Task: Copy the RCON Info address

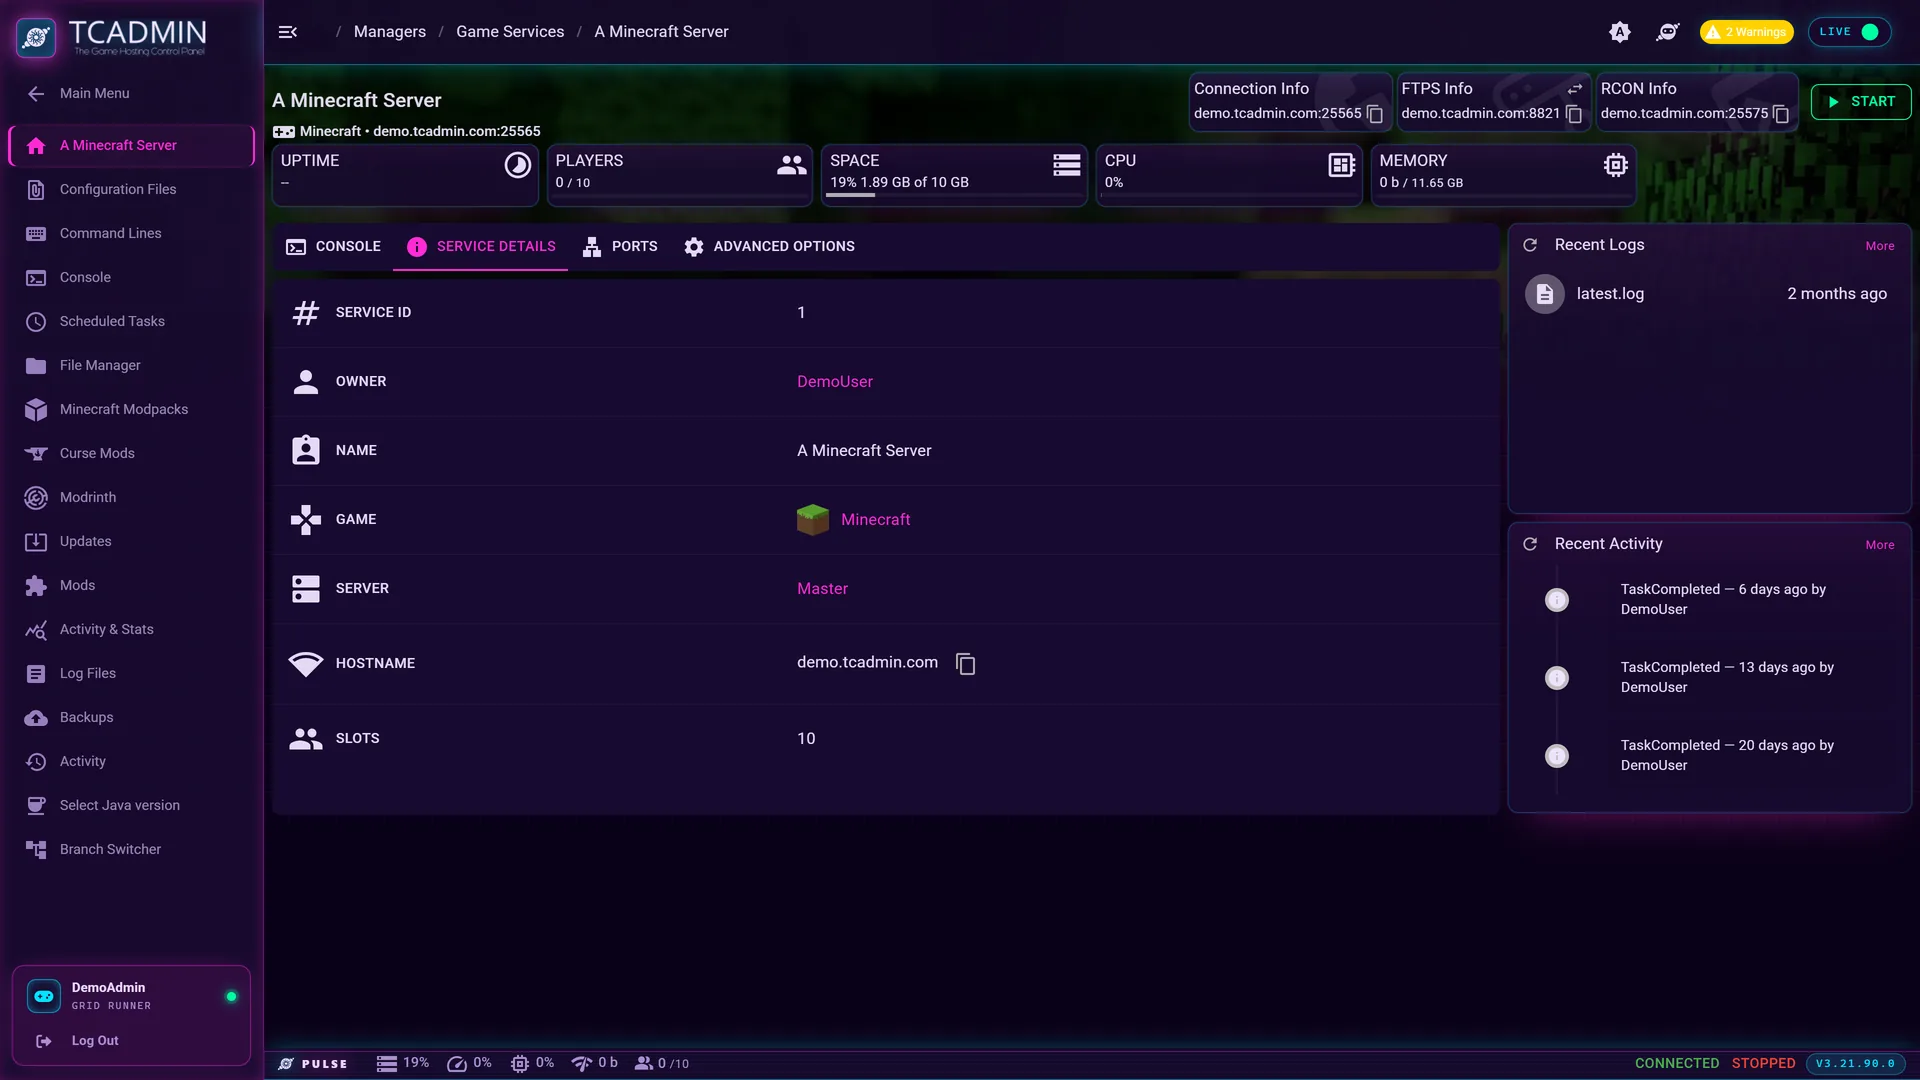Action: pos(1781,114)
